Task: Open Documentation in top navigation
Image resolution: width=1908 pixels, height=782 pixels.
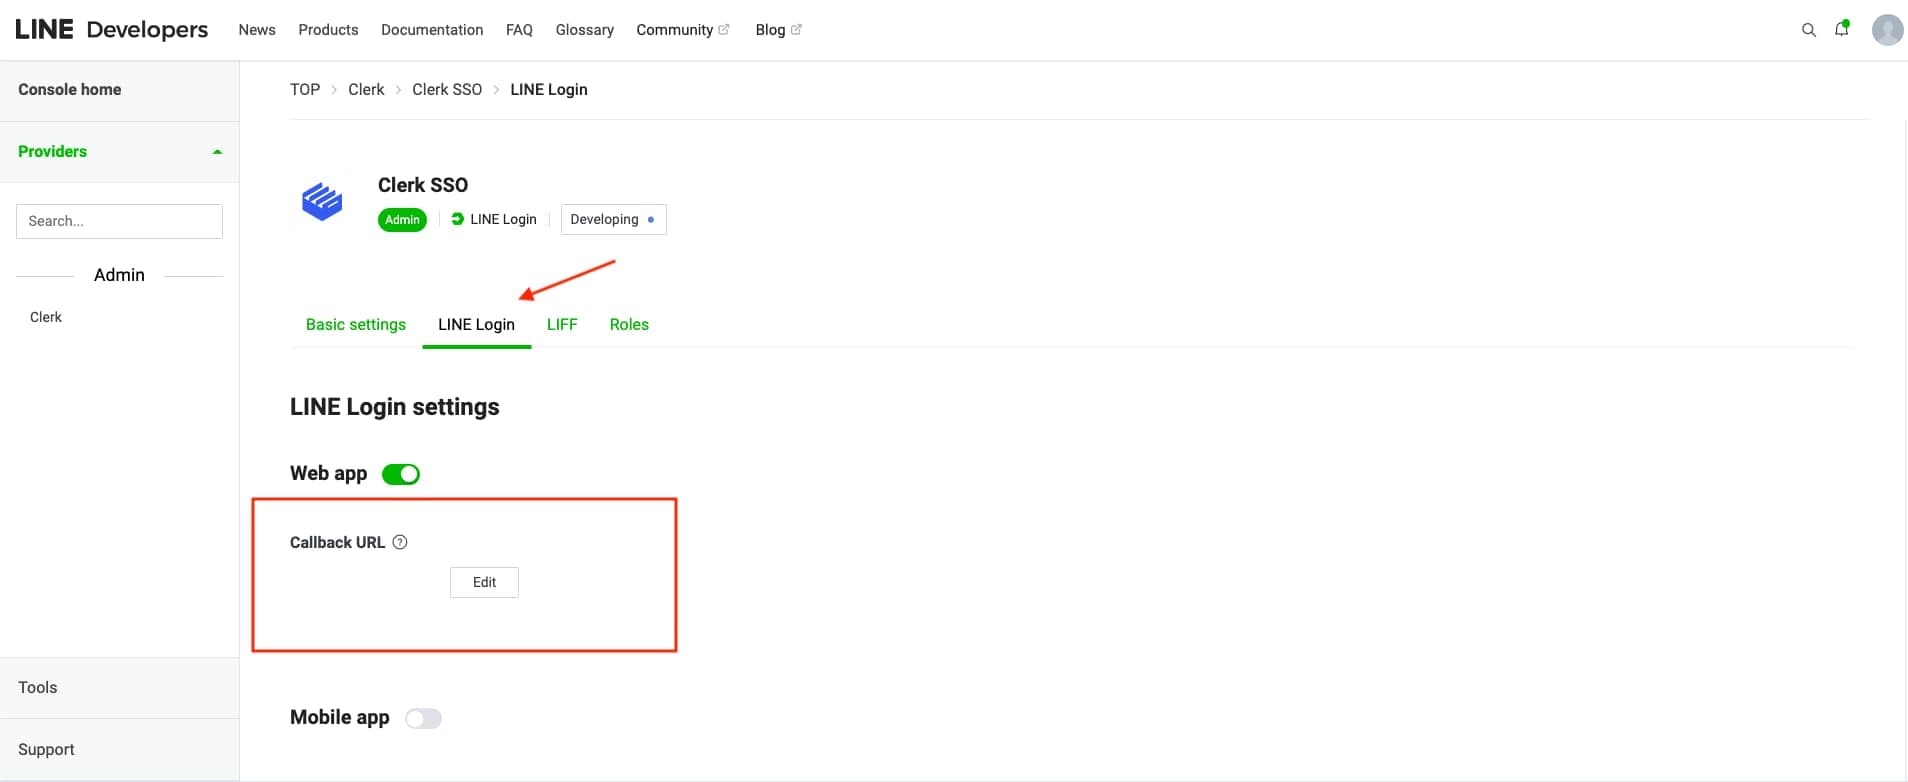Action: click(x=432, y=30)
